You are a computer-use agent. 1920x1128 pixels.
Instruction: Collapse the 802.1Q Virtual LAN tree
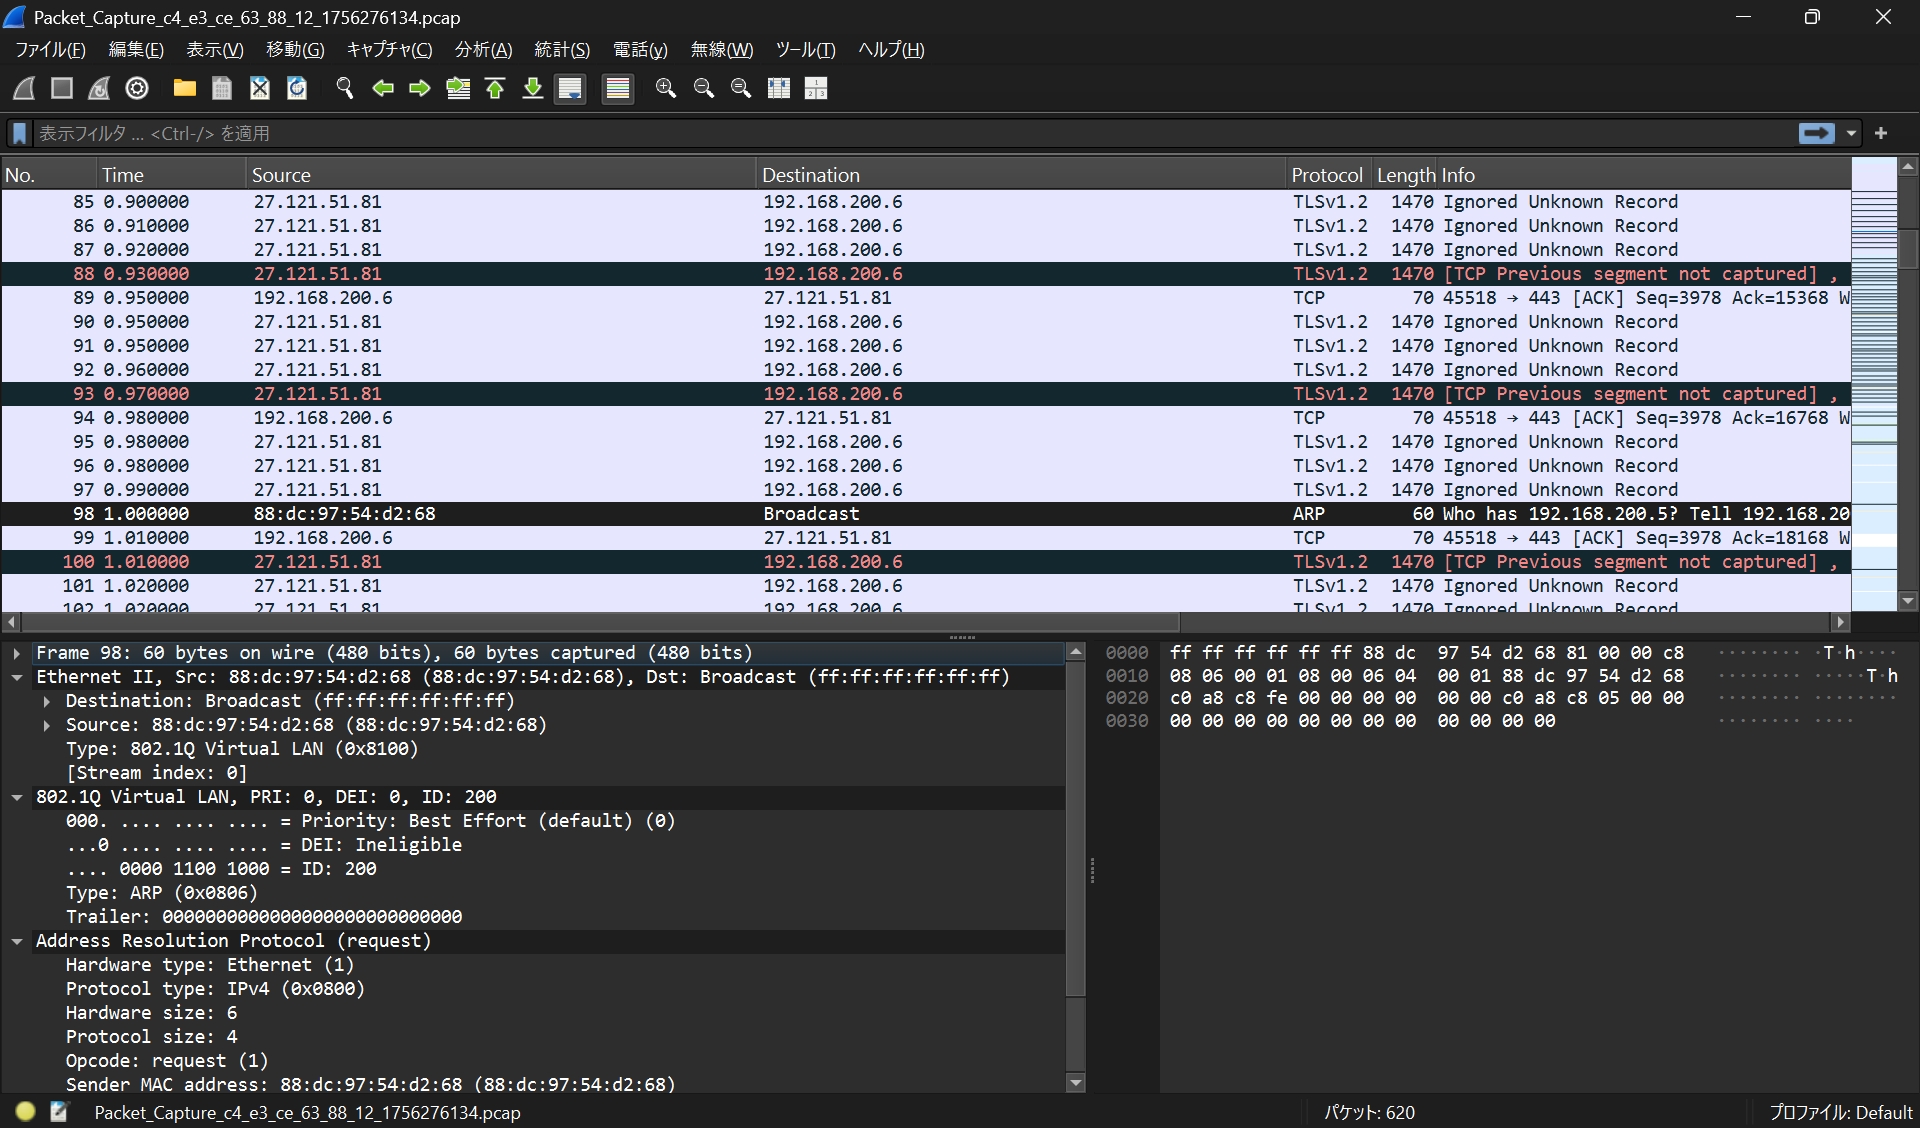click(17, 797)
